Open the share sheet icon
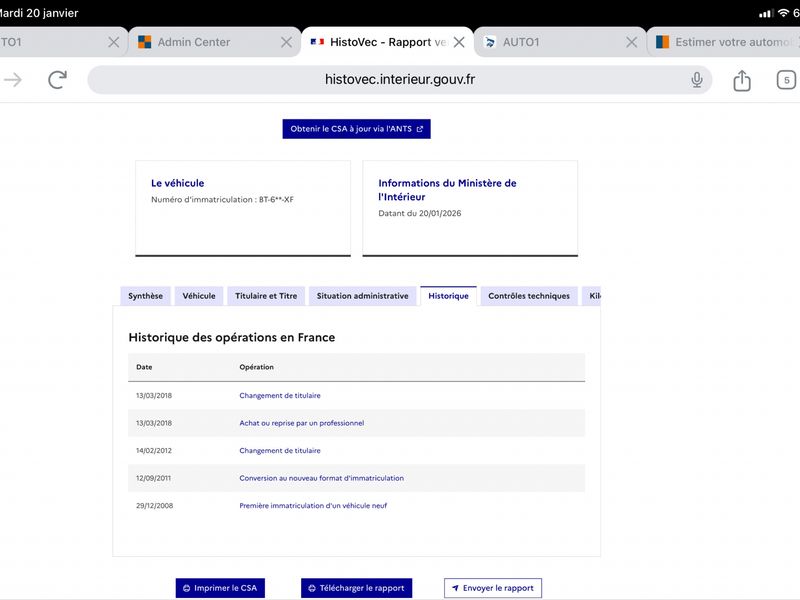 [742, 80]
